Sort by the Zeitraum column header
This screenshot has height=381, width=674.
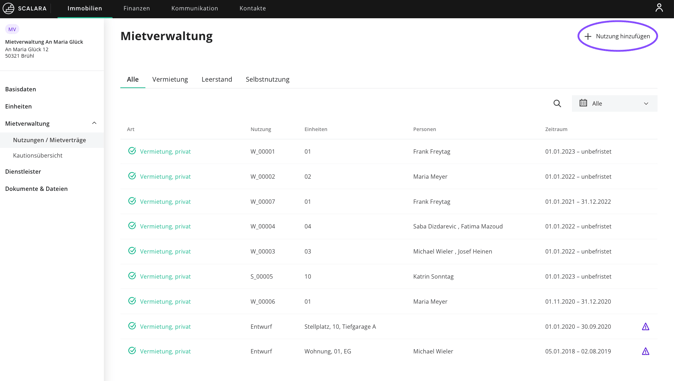click(556, 129)
